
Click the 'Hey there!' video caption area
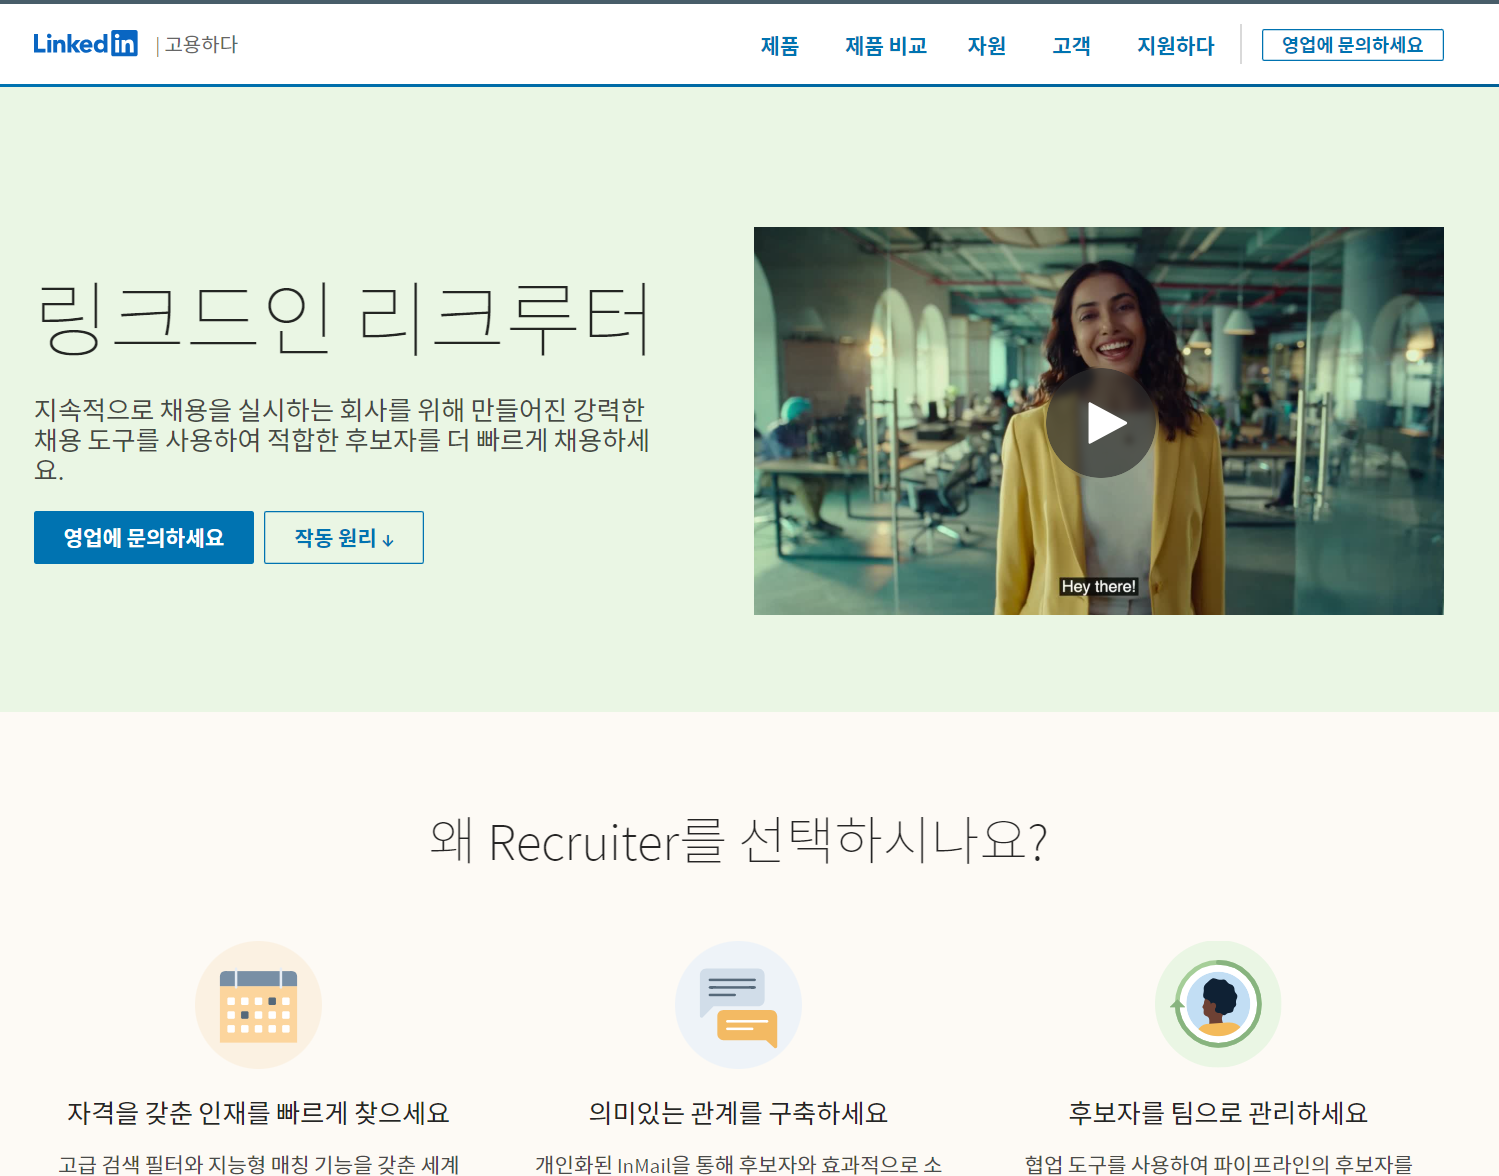[x=1098, y=588]
